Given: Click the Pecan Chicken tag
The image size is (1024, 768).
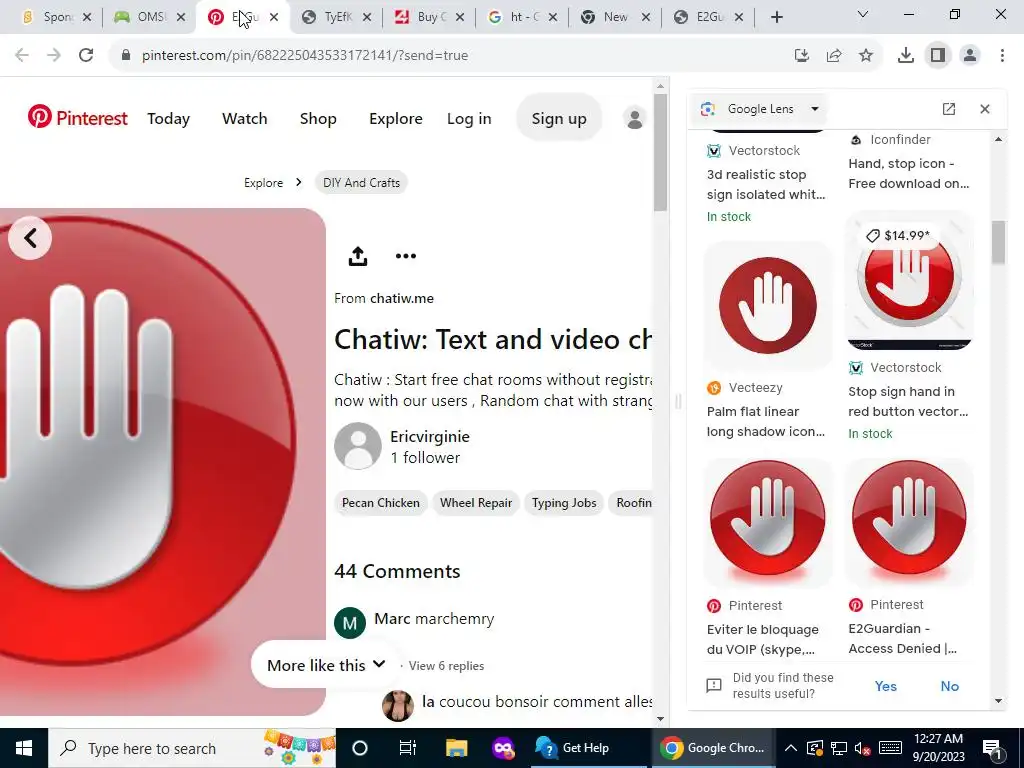Looking at the screenshot, I should (x=381, y=503).
